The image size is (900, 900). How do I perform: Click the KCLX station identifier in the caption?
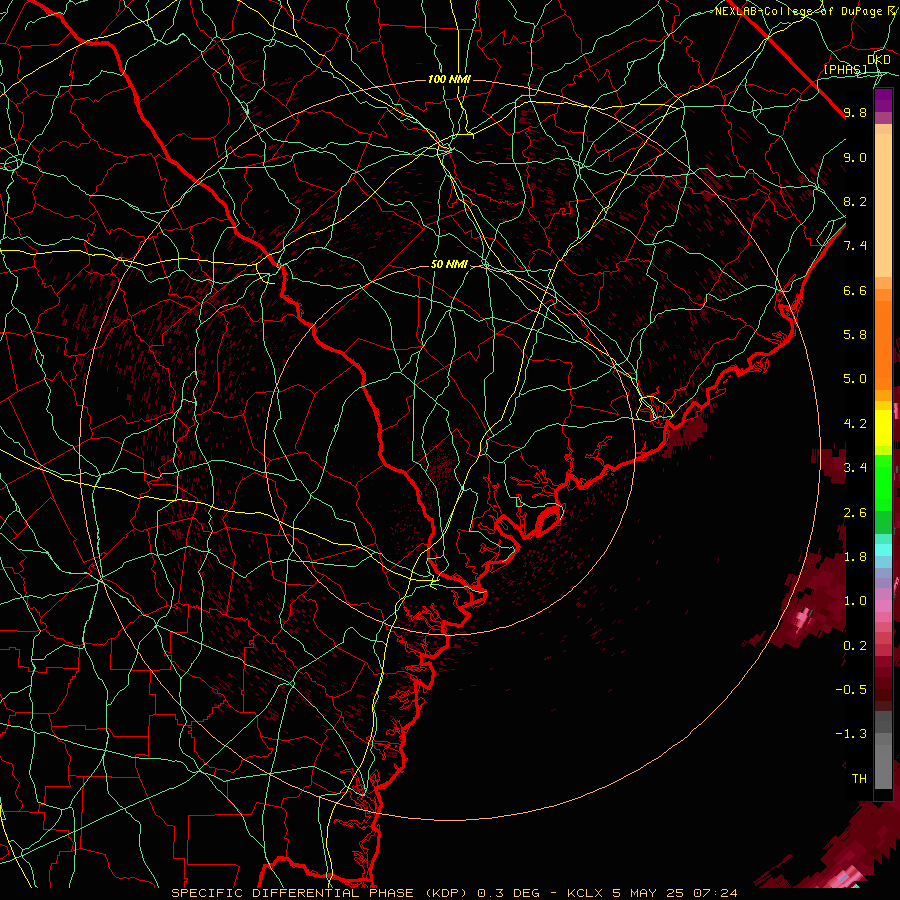tap(587, 893)
